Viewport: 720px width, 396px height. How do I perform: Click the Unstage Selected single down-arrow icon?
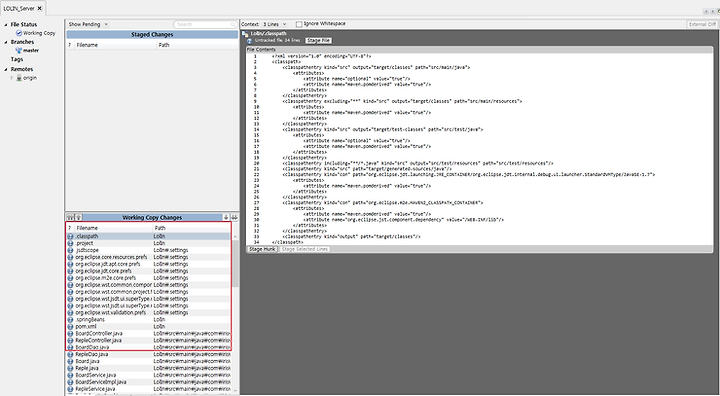click(x=226, y=217)
